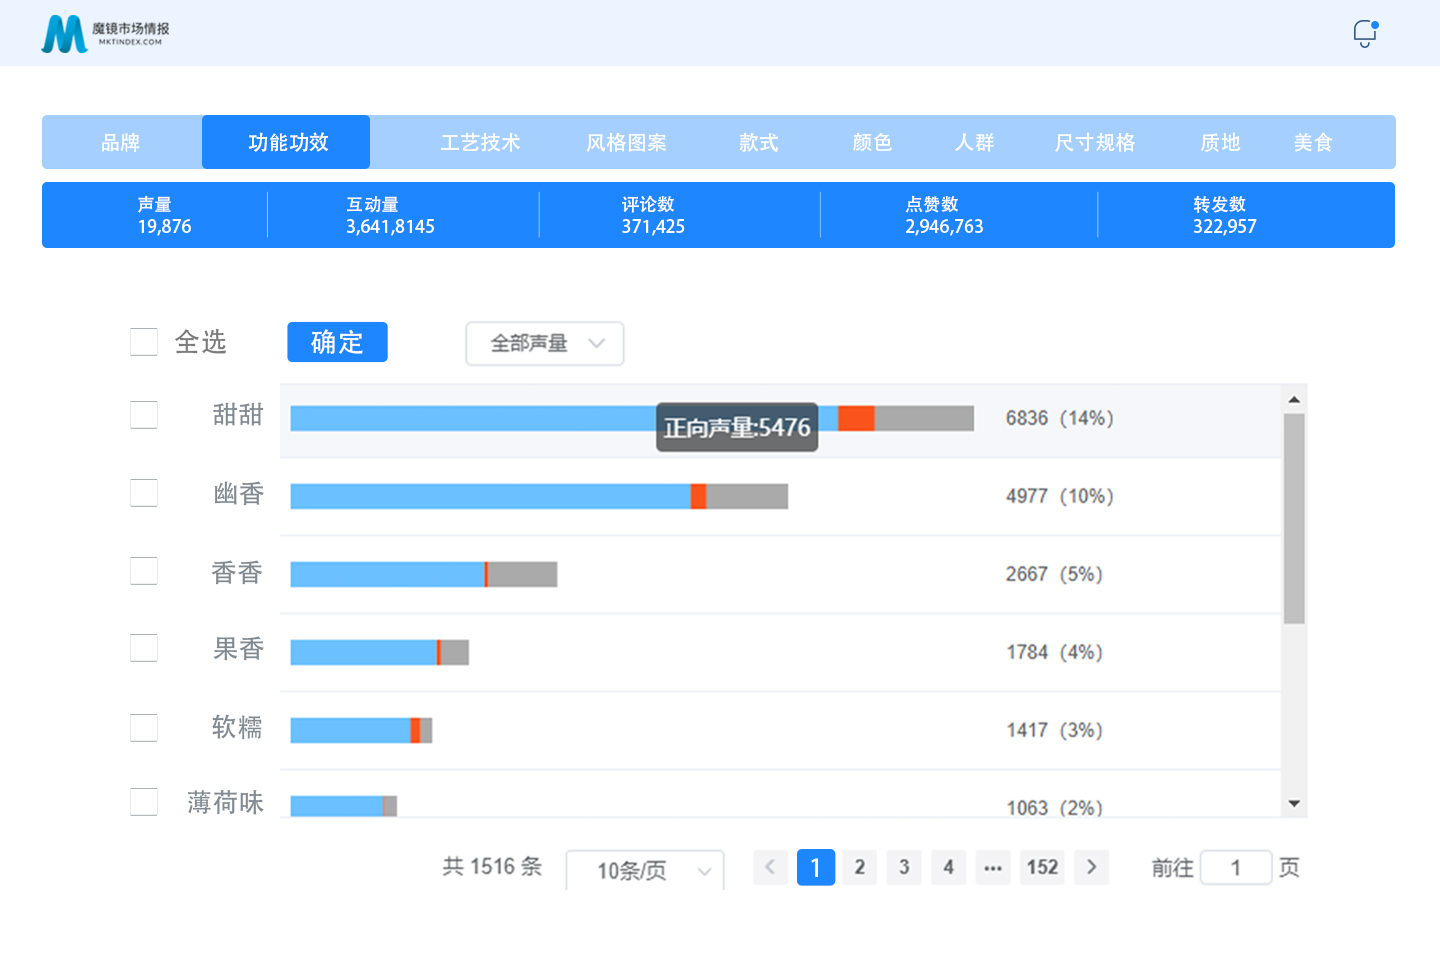Viewport: 1440px width, 980px height.
Task: Click the MKTINDEX logo
Action: pyautogui.click(x=105, y=34)
